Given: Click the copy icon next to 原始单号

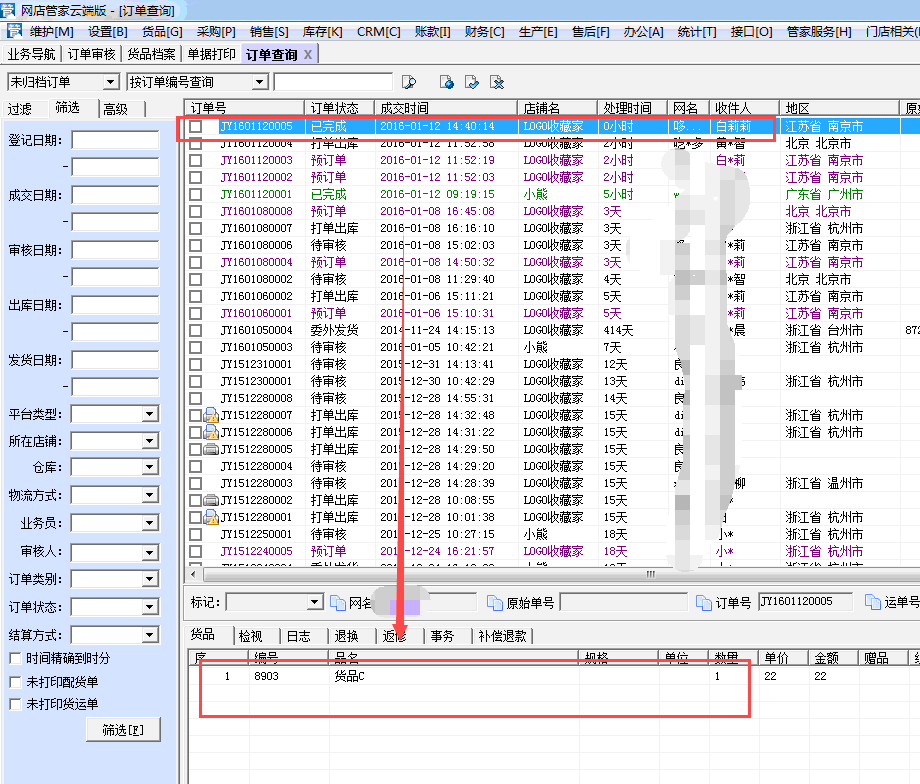Looking at the screenshot, I should click(494, 602).
